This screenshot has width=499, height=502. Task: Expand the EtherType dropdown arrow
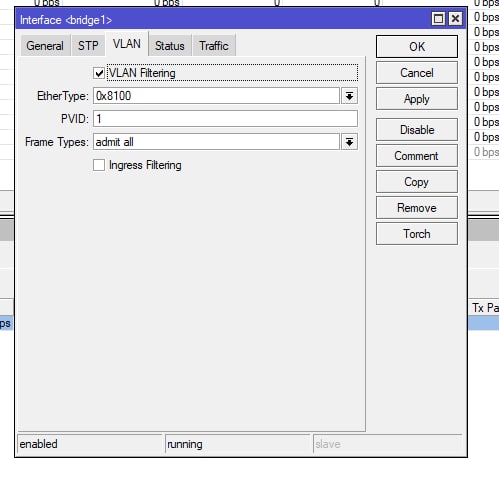[x=349, y=96]
